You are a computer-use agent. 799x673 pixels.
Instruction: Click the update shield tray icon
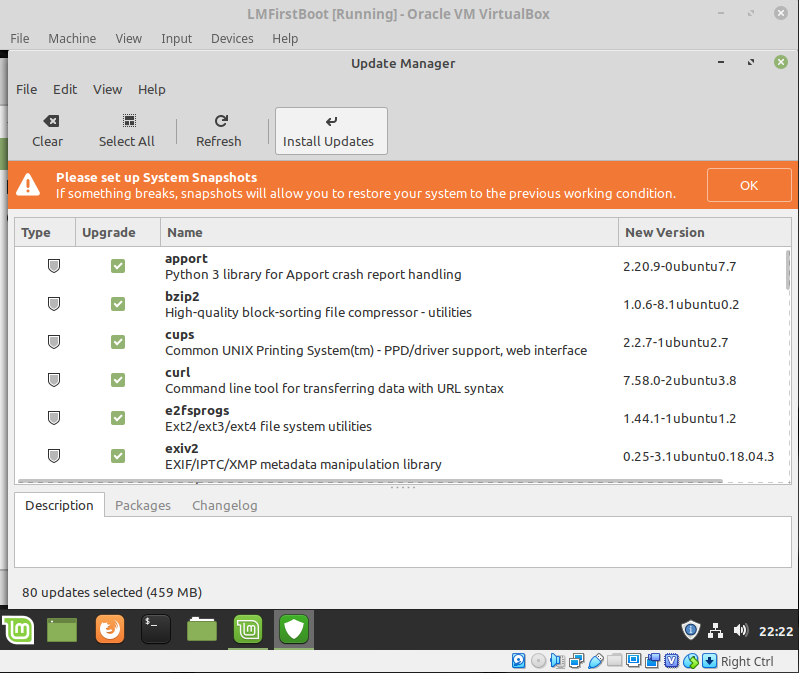click(x=690, y=630)
